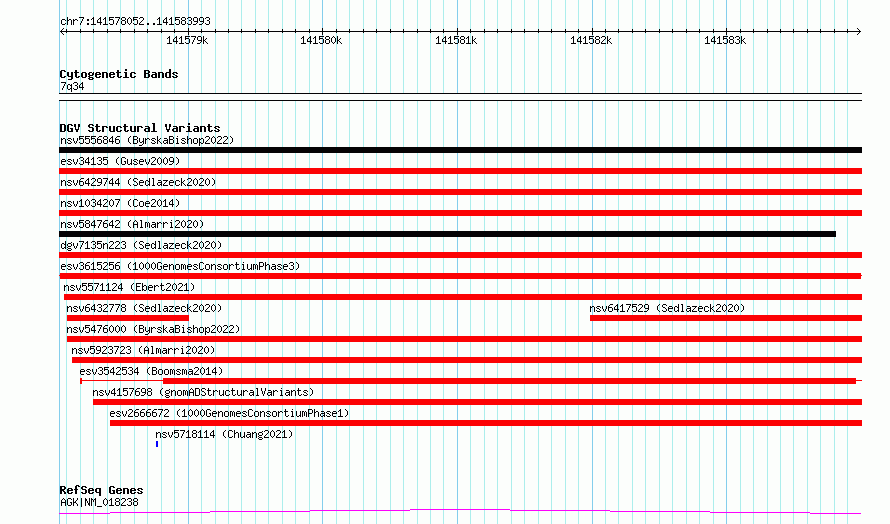Open the nsv5847642 (Almarri2020) variant label
Screen dimensions: 890x524
point(132,224)
